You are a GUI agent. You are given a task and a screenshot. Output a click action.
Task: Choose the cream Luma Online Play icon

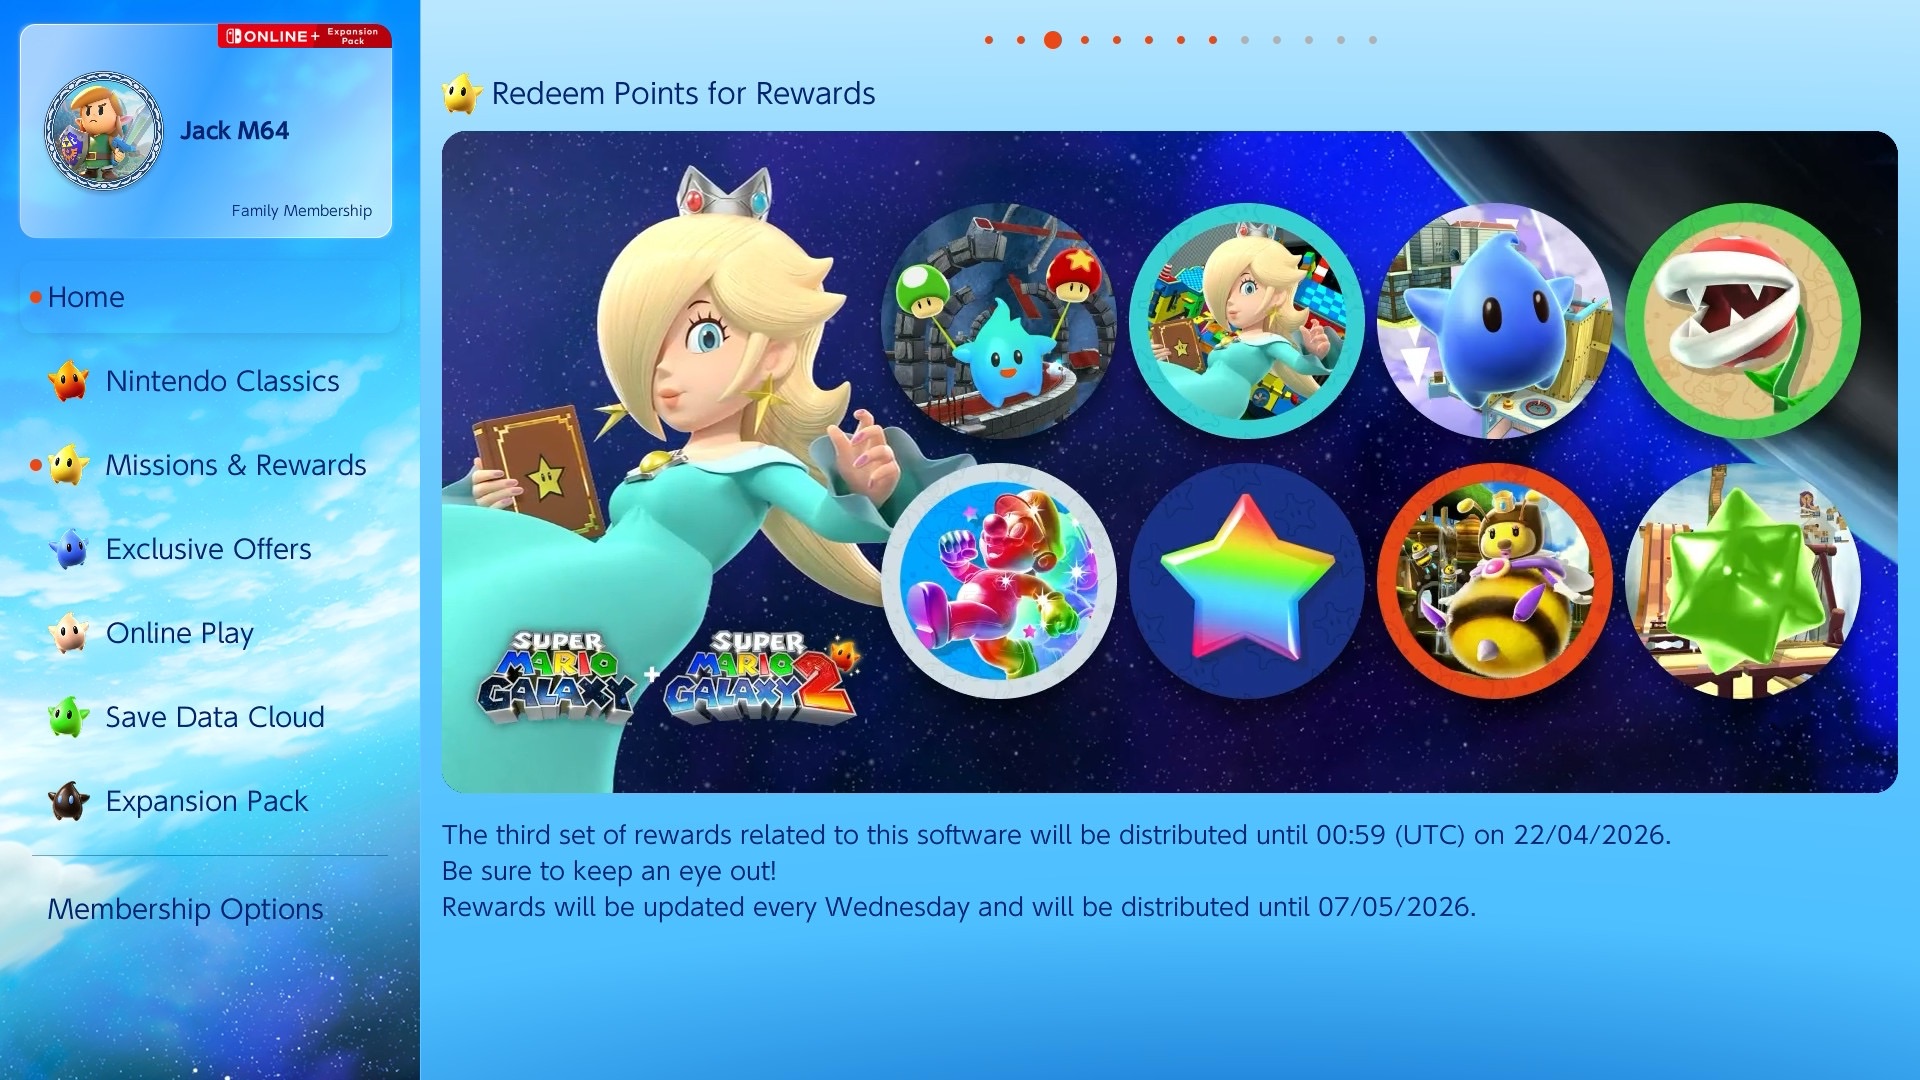pyautogui.click(x=69, y=633)
